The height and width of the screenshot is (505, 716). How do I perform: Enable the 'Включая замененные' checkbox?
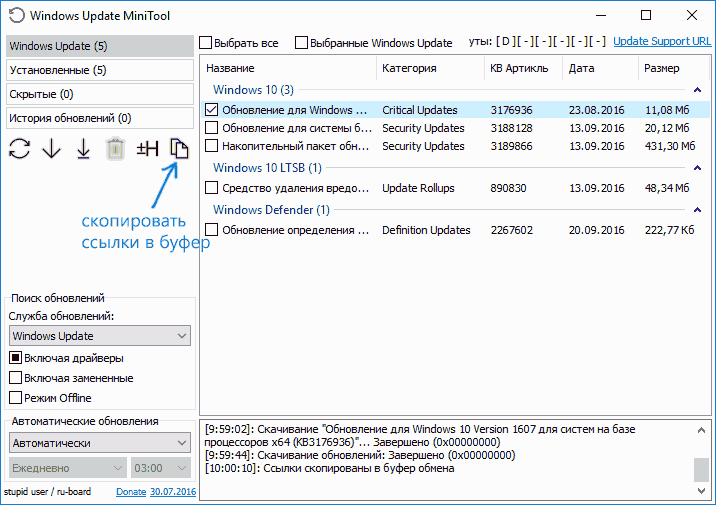[x=16, y=378]
